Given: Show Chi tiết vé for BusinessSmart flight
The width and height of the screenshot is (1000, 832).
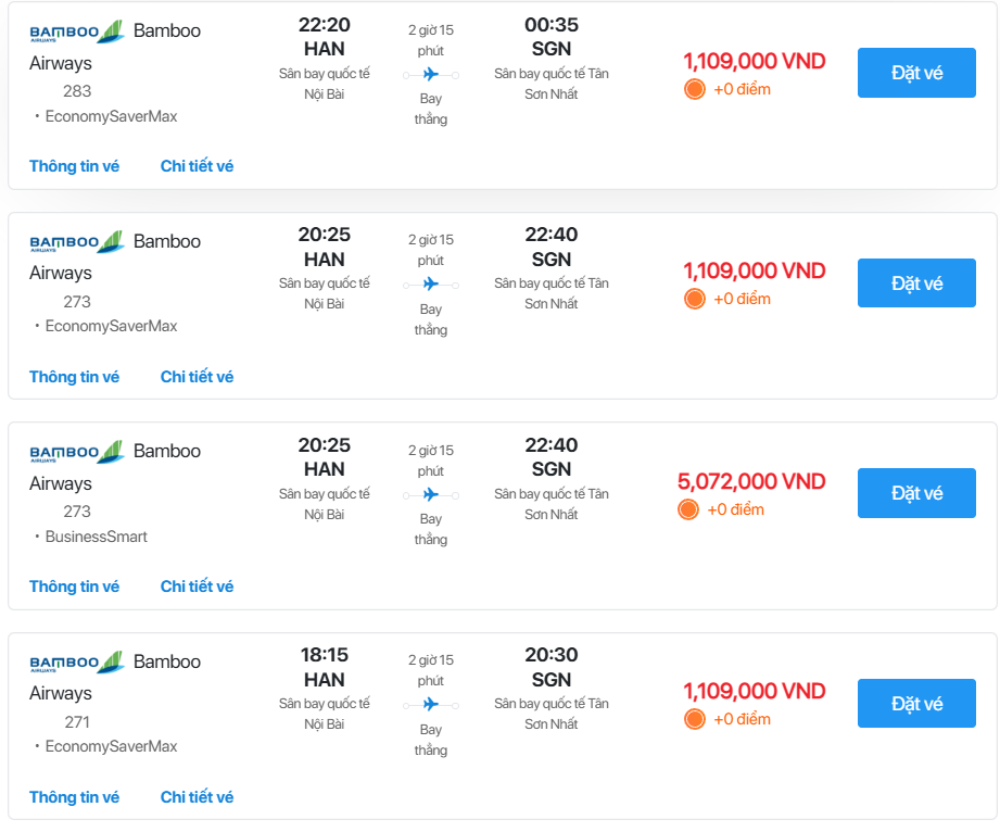Looking at the screenshot, I should pyautogui.click(x=197, y=586).
